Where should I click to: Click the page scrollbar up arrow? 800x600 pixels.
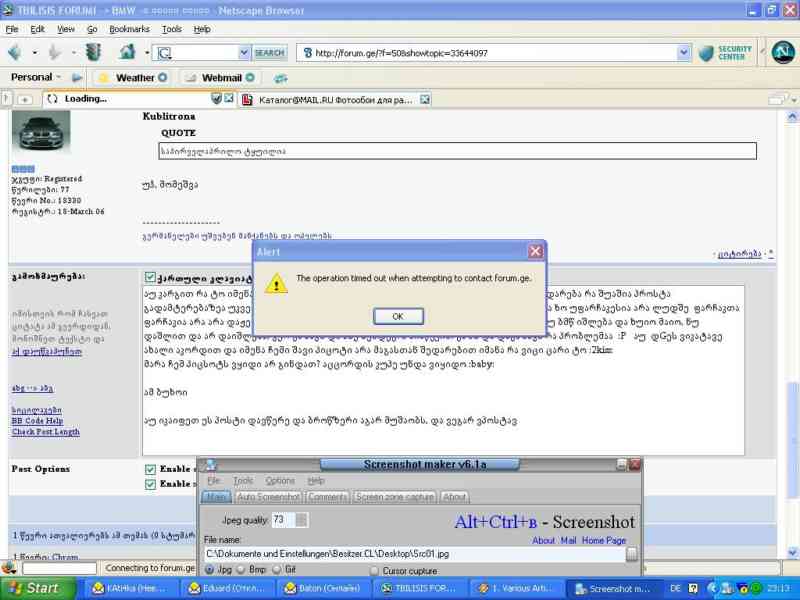[x=792, y=116]
